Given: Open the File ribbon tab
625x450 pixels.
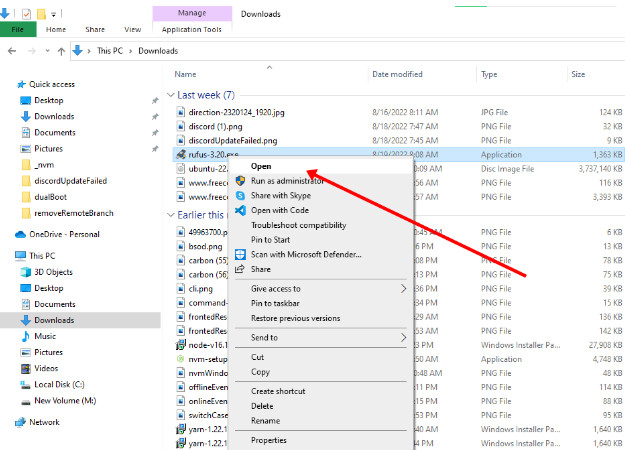Looking at the screenshot, I should click(x=18, y=29).
